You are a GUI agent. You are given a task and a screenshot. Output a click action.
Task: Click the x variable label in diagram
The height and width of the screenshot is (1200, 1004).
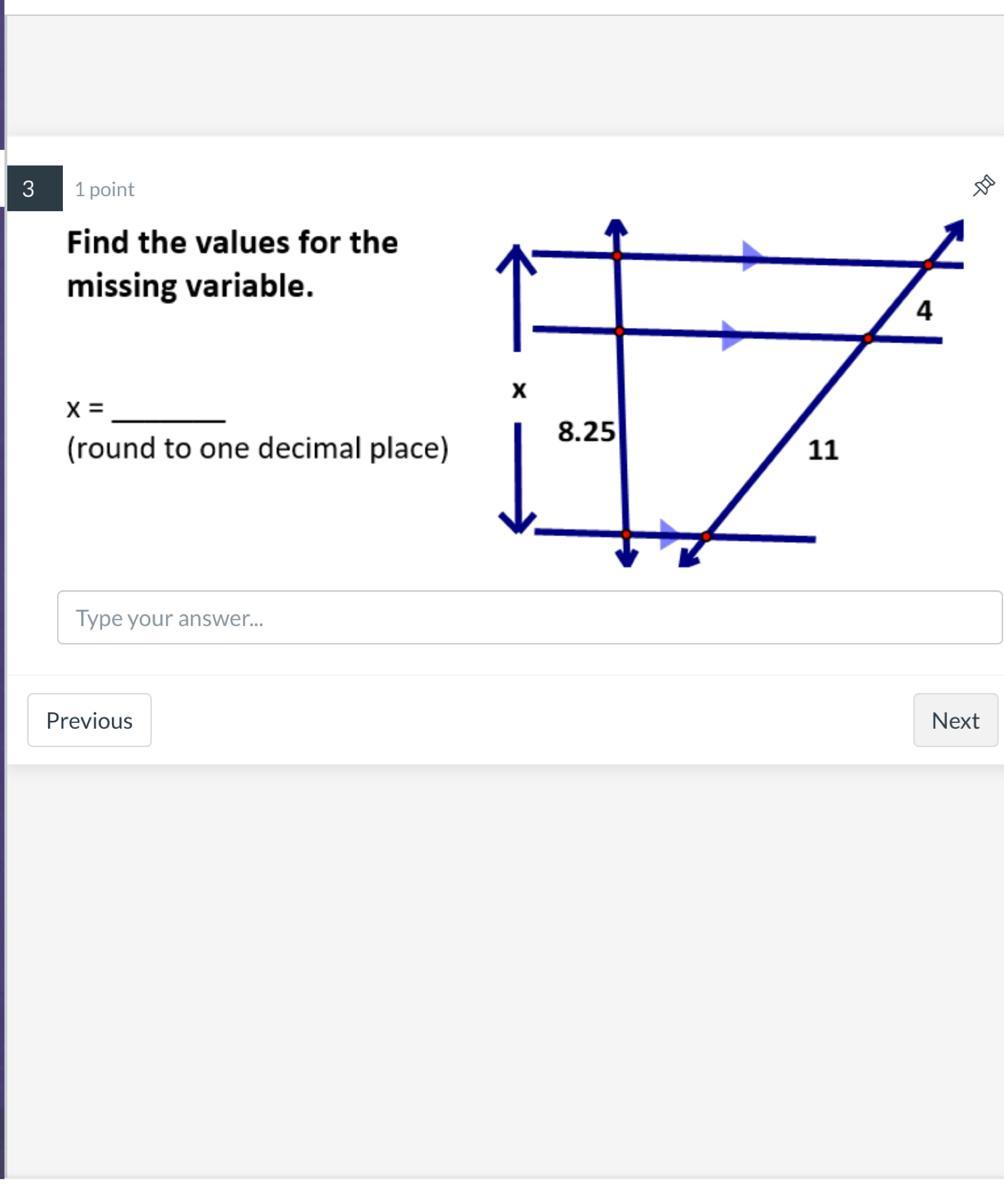click(x=519, y=390)
